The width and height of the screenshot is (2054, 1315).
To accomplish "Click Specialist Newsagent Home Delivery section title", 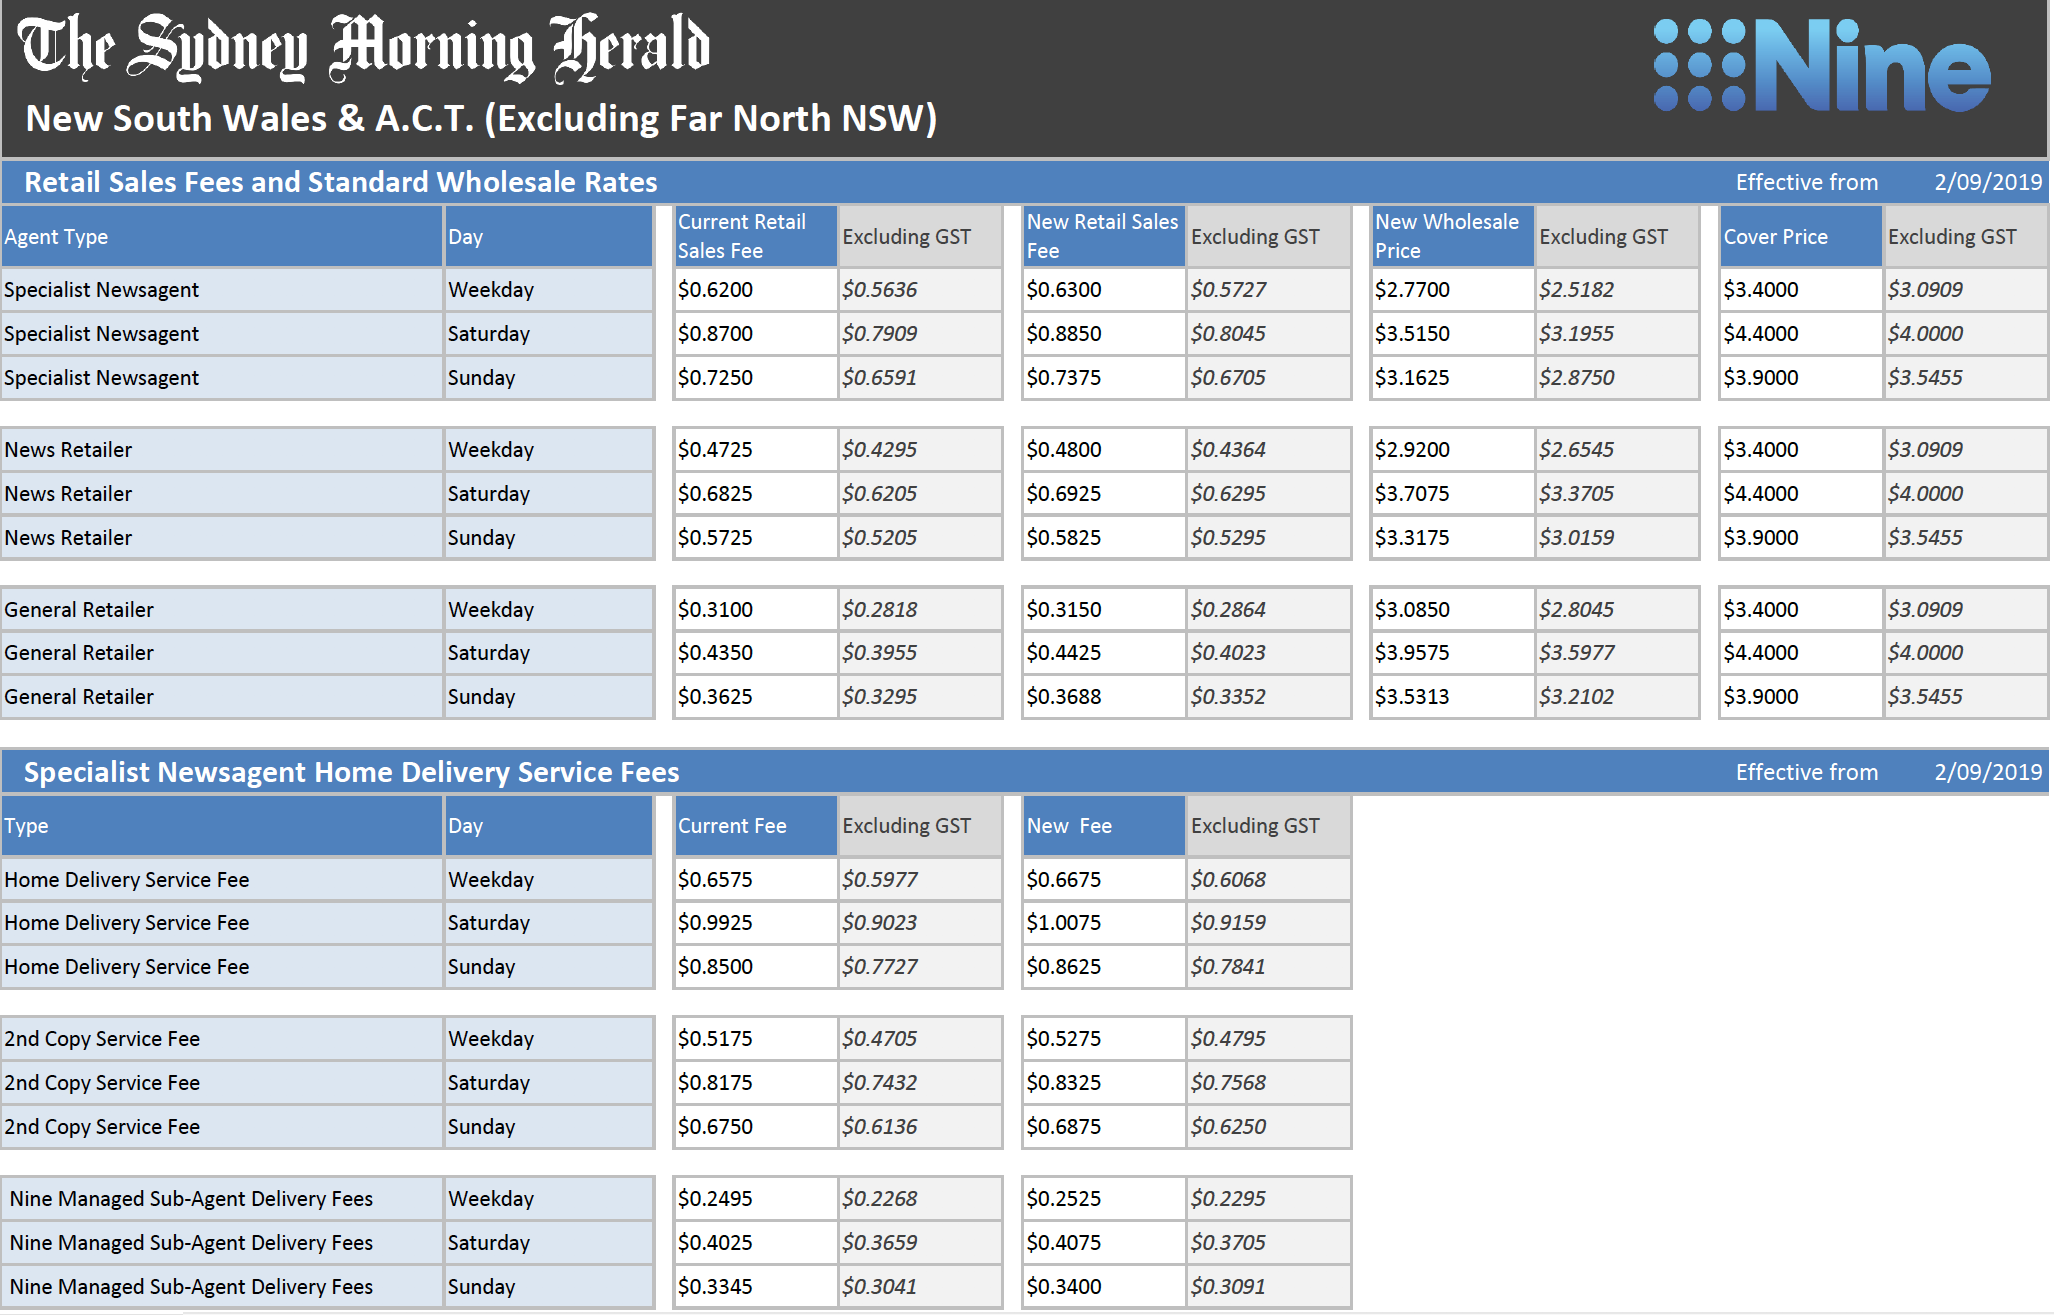I will (351, 772).
